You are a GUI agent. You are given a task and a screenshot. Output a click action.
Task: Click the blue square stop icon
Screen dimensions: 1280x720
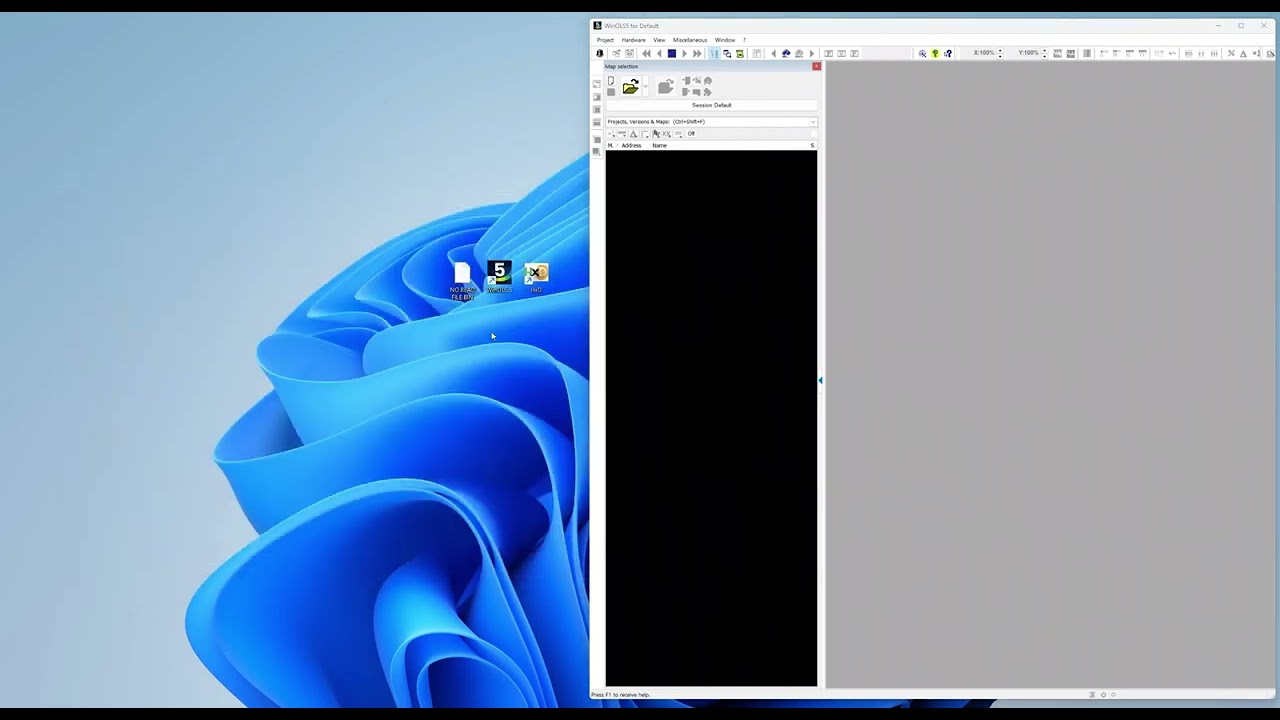tap(672, 53)
